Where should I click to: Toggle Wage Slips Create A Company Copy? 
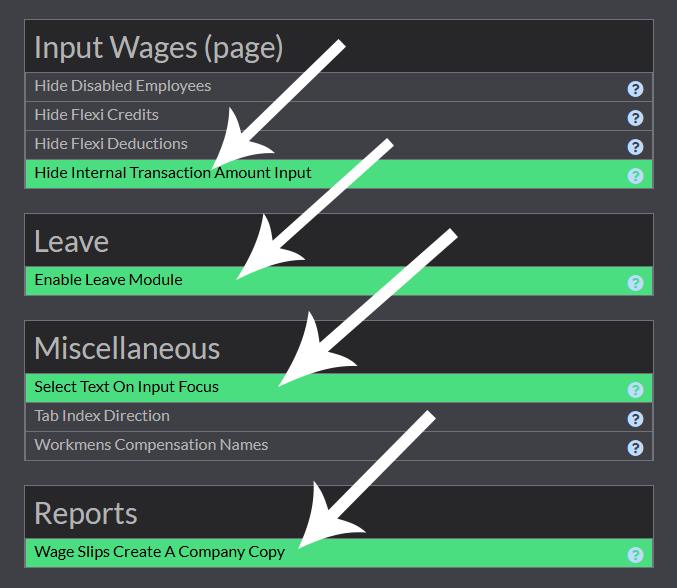(x=159, y=552)
